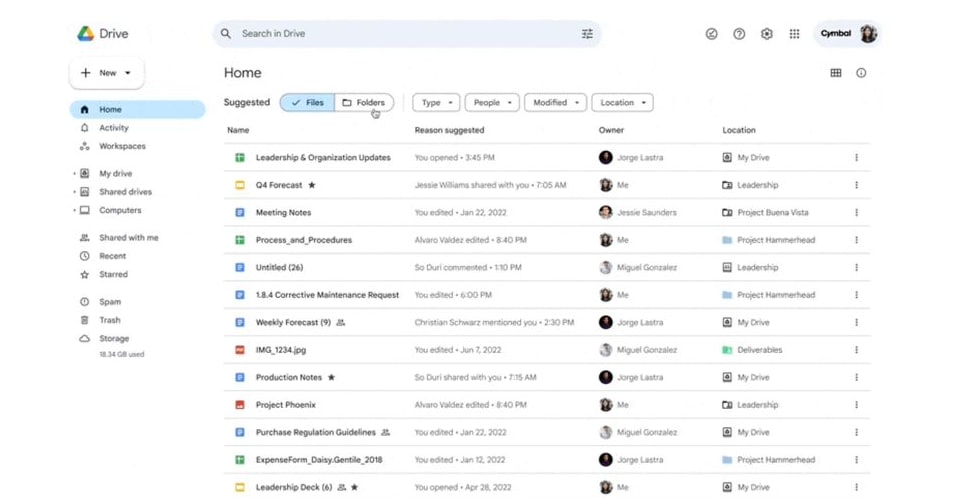This screenshot has width=969, height=498.
Task: Open the Type filter dropdown
Action: tap(436, 102)
